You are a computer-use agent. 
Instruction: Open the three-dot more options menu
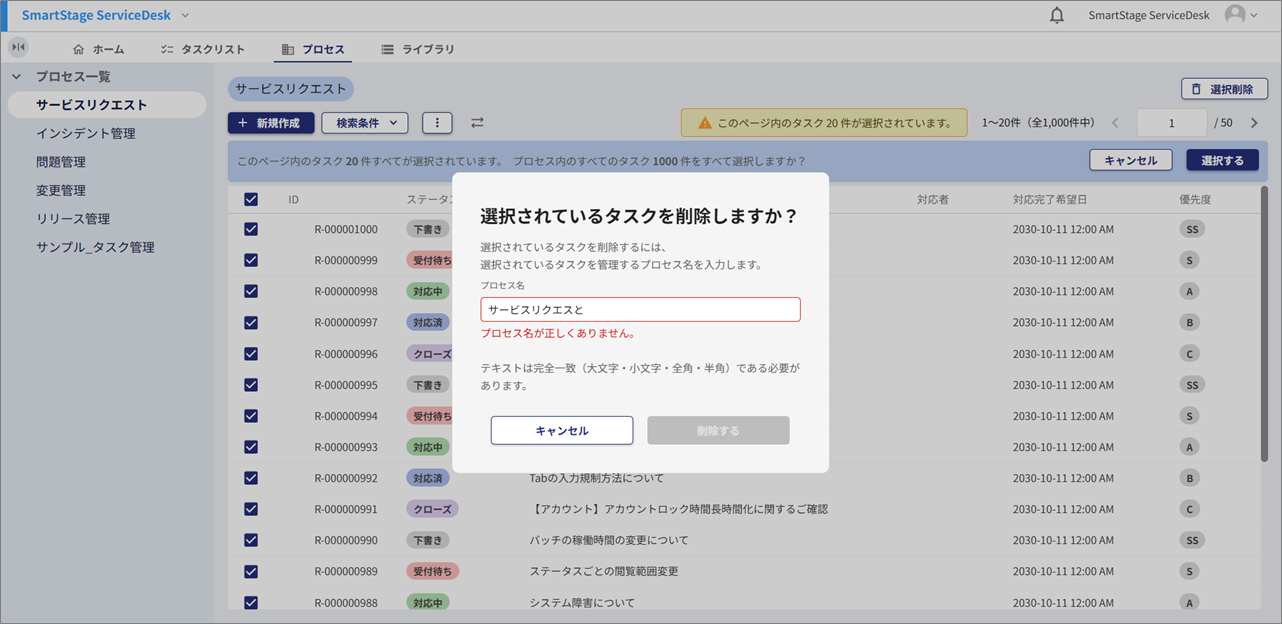click(x=437, y=123)
